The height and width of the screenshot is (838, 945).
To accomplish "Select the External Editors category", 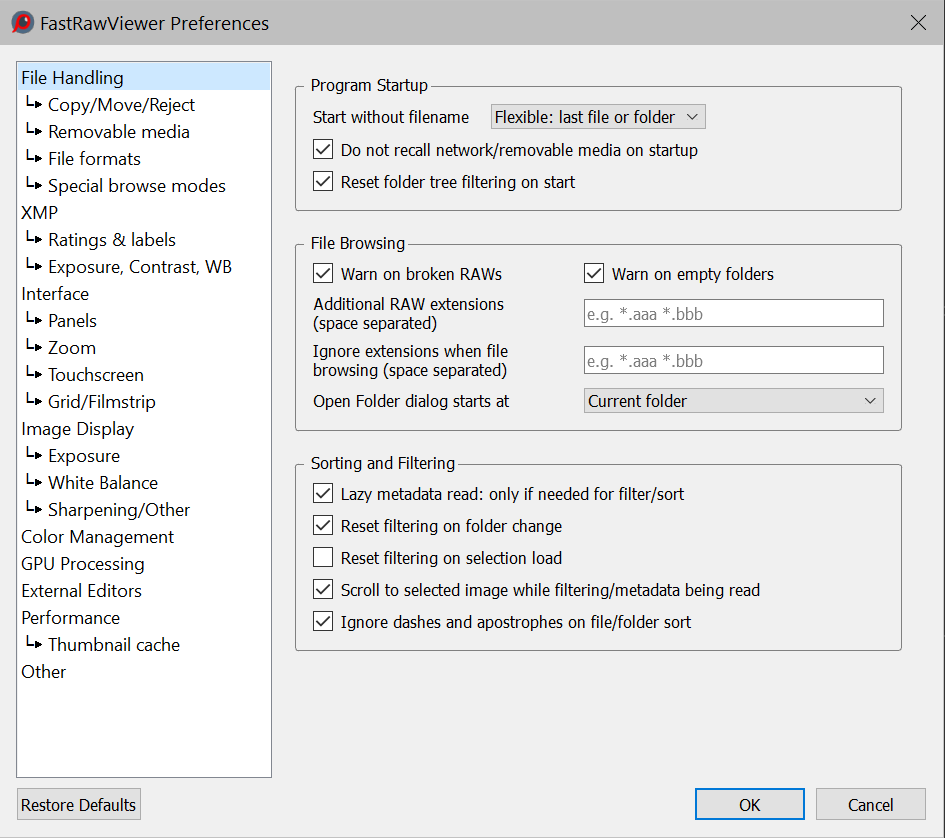I will click(x=82, y=591).
